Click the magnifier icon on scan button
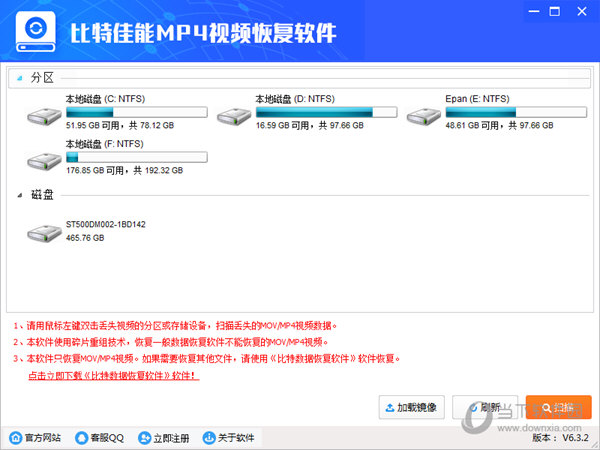The height and width of the screenshot is (450, 600). click(546, 408)
